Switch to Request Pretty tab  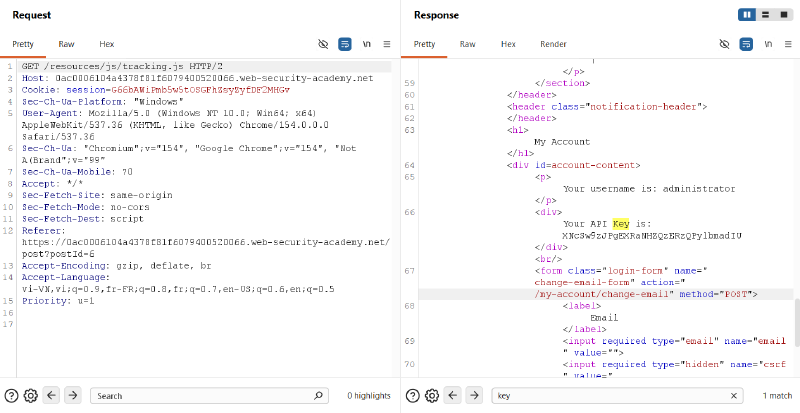[x=23, y=44]
